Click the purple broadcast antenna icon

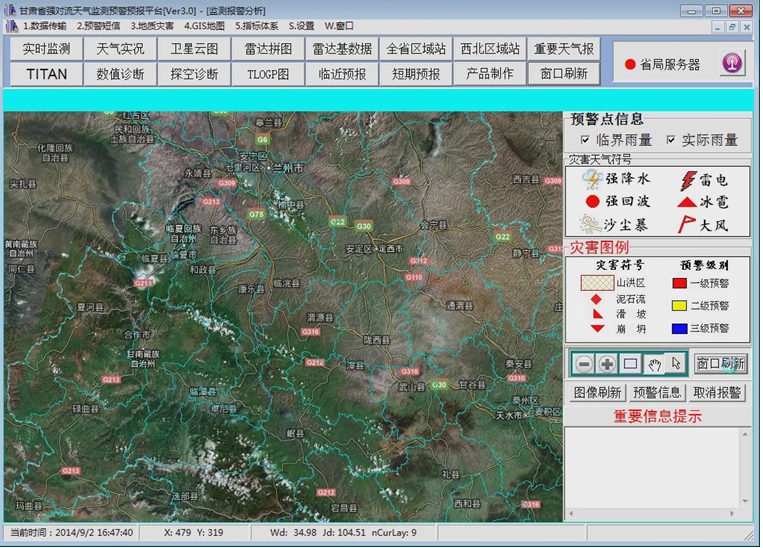(x=732, y=63)
